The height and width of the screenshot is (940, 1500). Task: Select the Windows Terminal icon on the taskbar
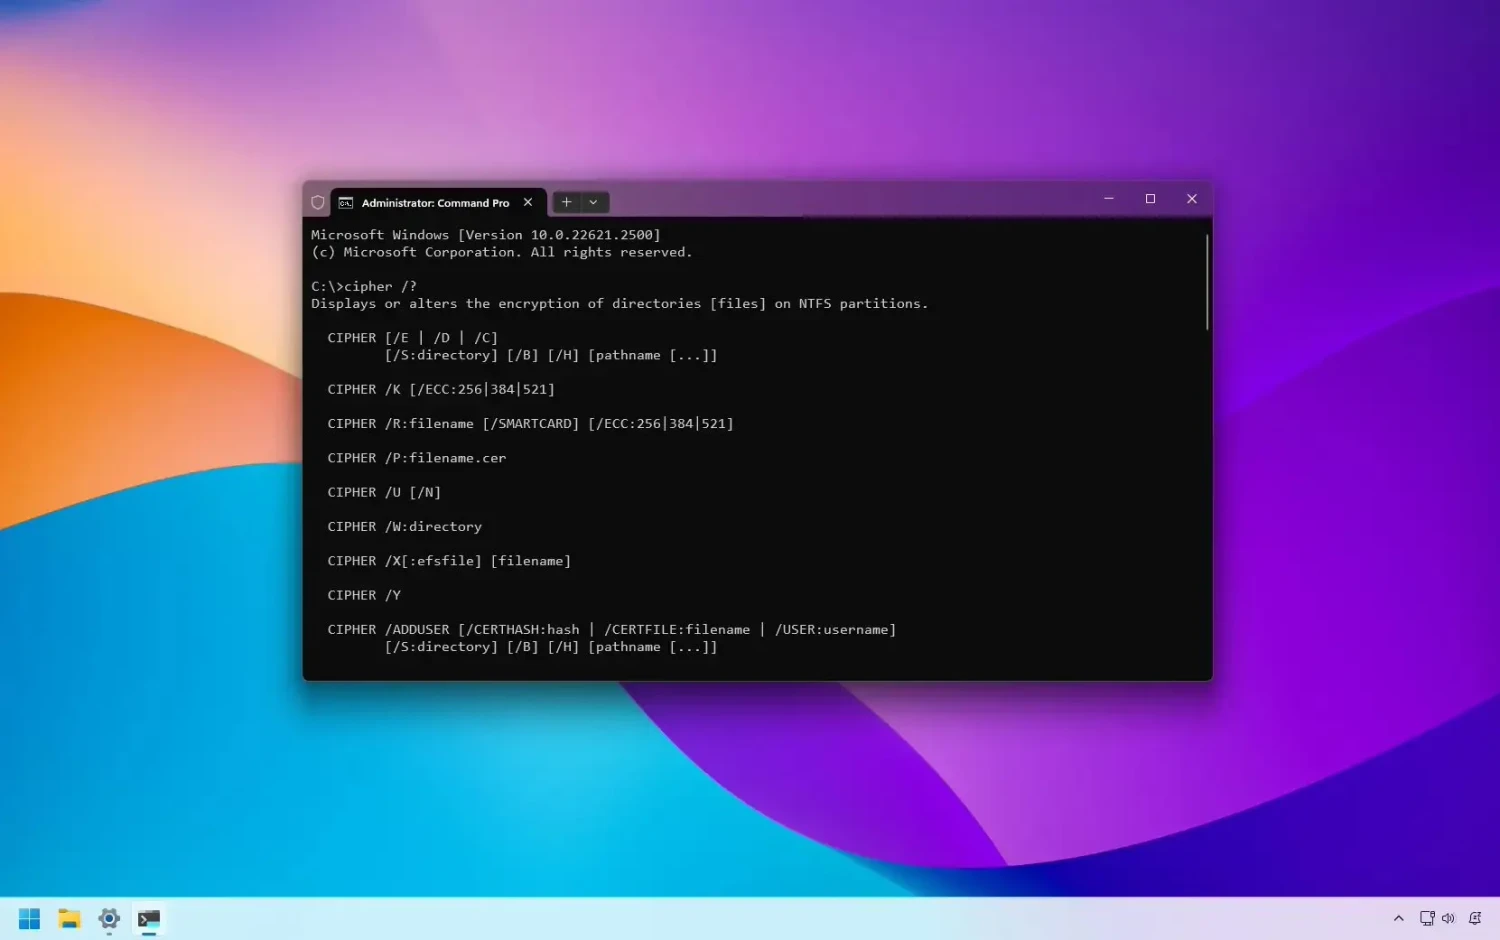pos(149,918)
